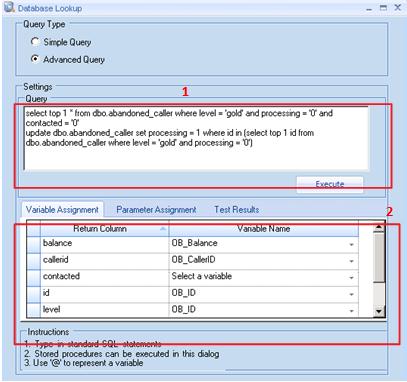Image resolution: width=407 pixels, height=382 pixels.
Task: Select the Simple Query radio button
Action: [x=35, y=42]
